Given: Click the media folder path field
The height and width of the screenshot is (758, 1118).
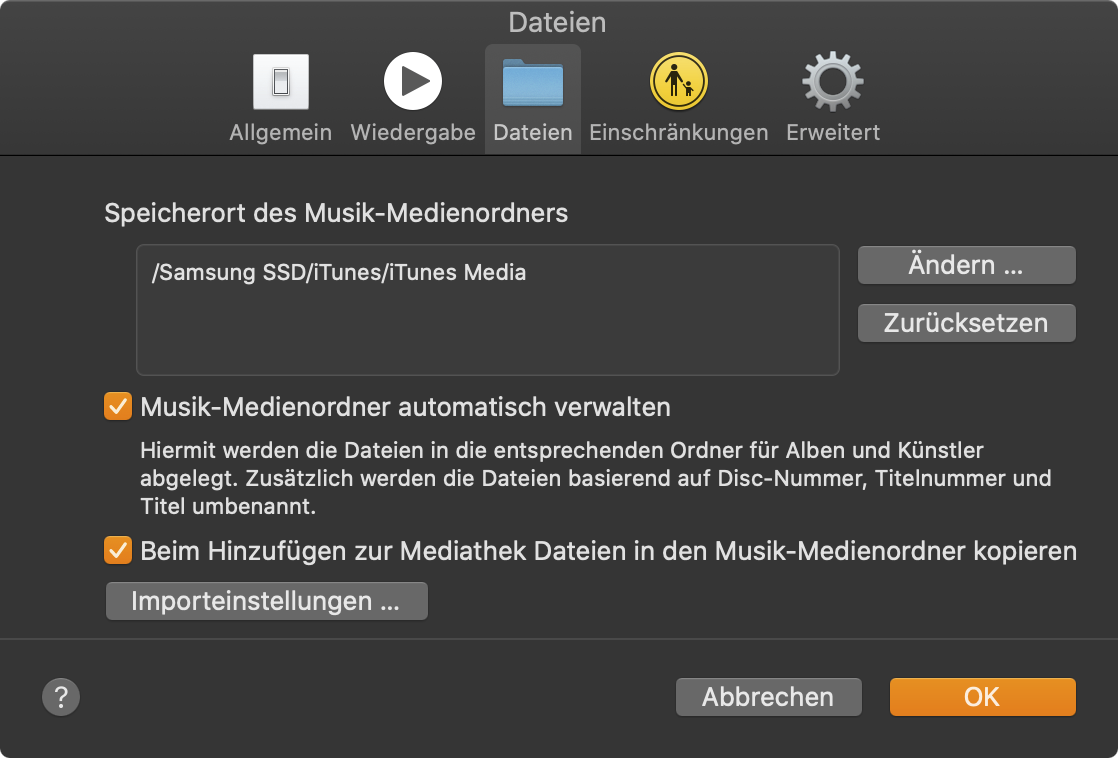Looking at the screenshot, I should [x=487, y=310].
